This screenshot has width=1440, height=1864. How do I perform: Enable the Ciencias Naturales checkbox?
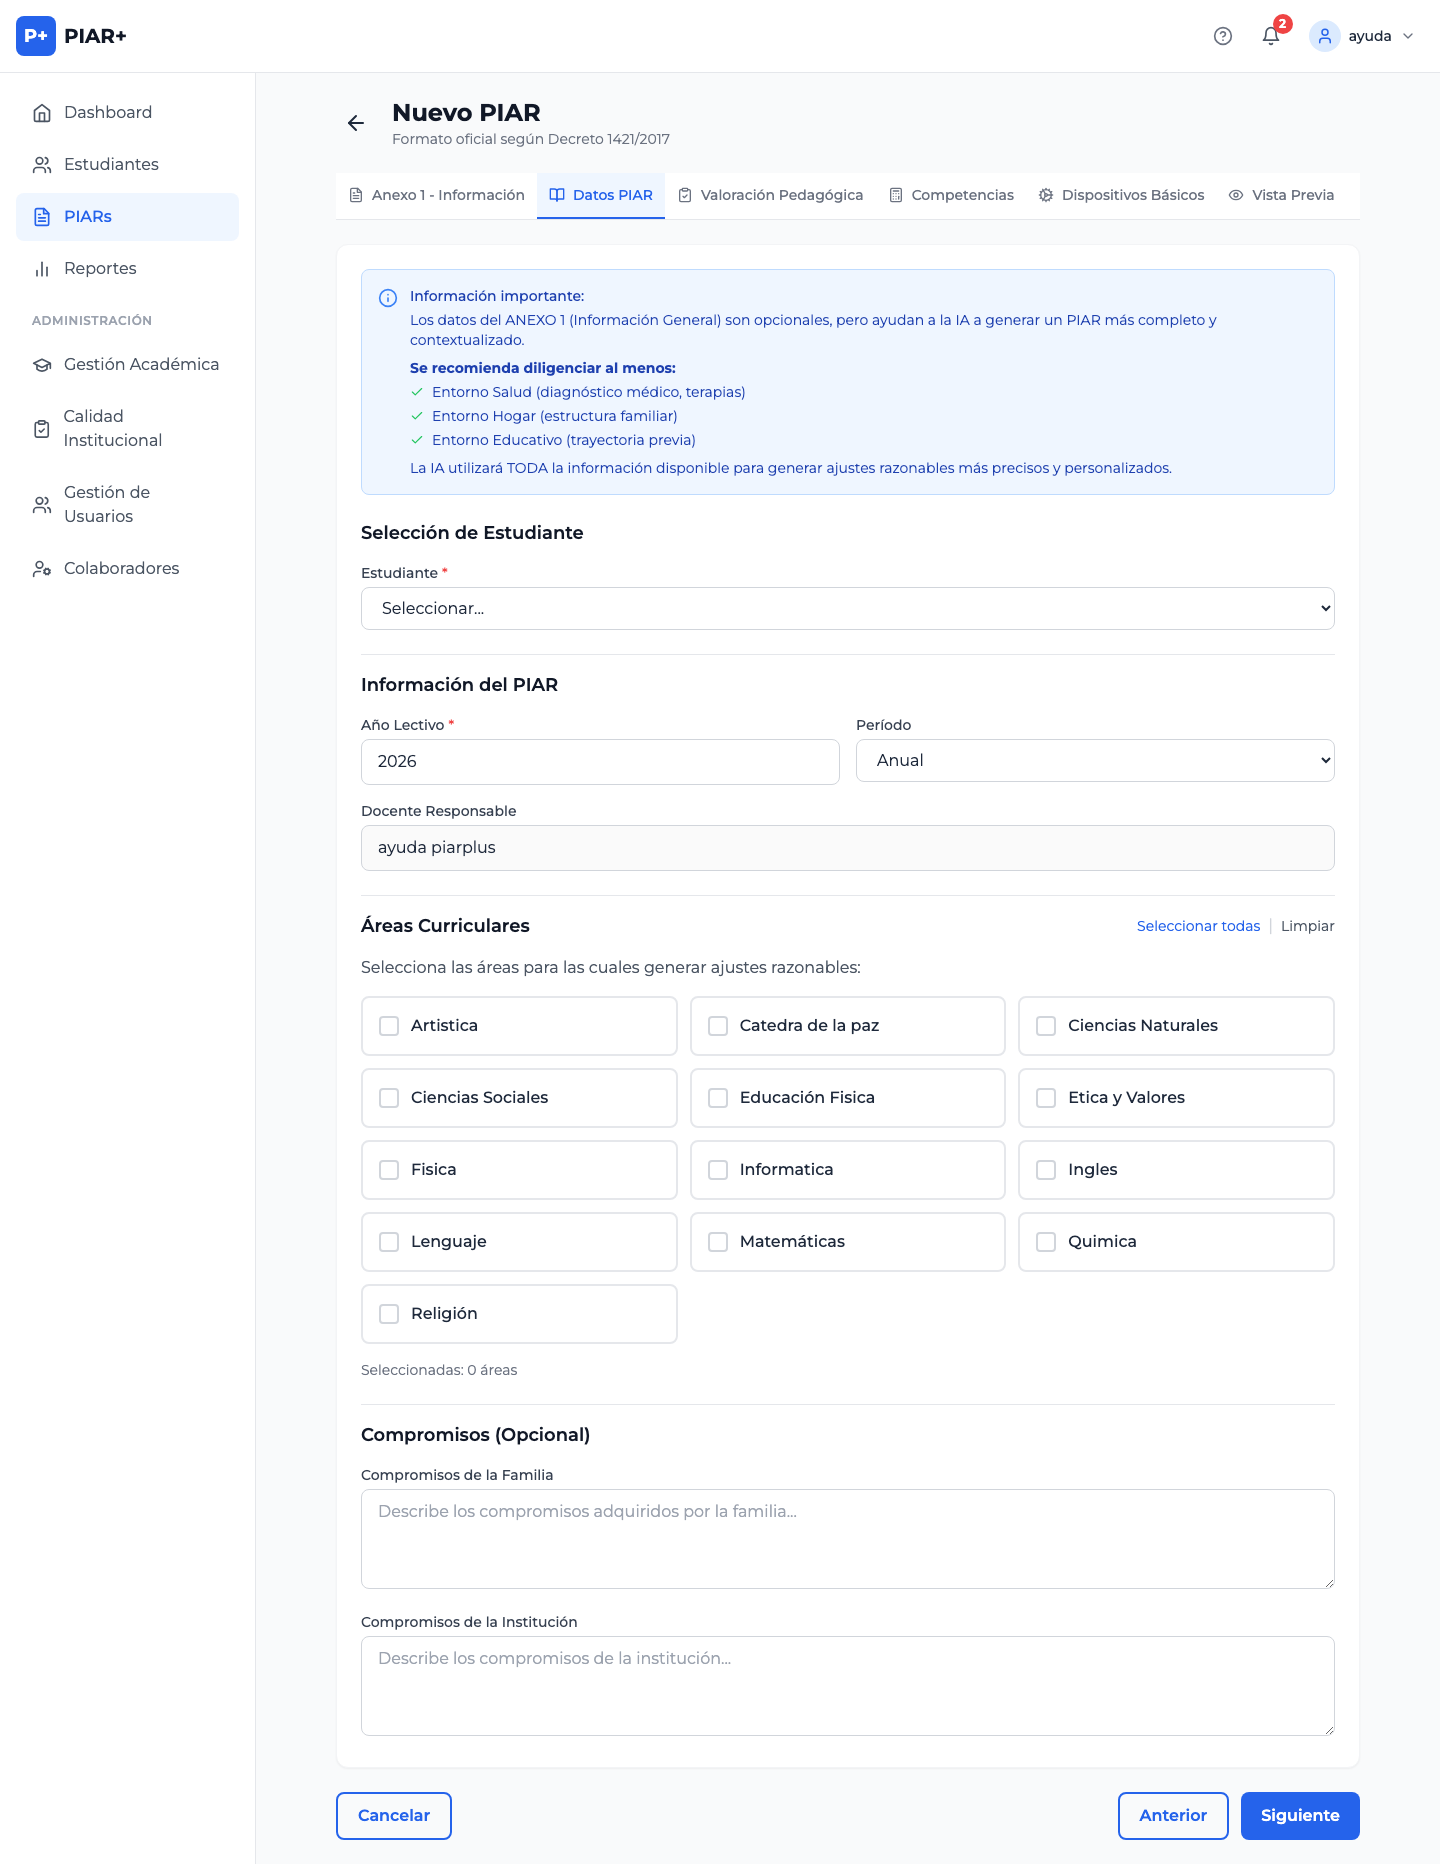pyautogui.click(x=1046, y=1026)
